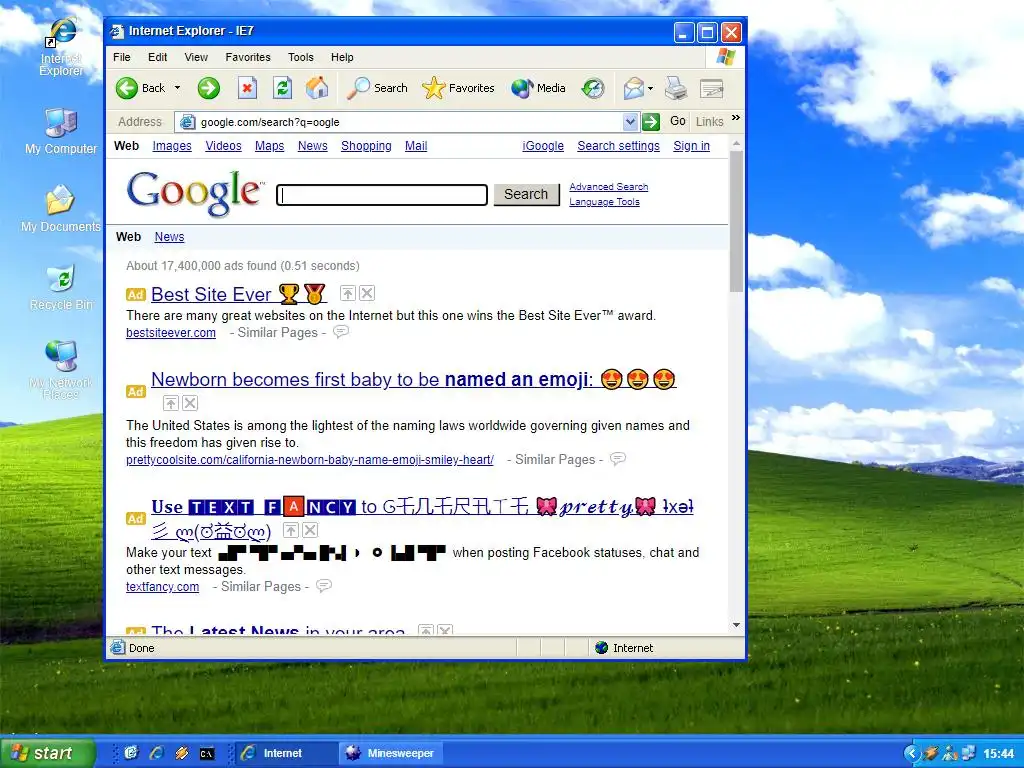Remove the Best Site Ever result

368,293
